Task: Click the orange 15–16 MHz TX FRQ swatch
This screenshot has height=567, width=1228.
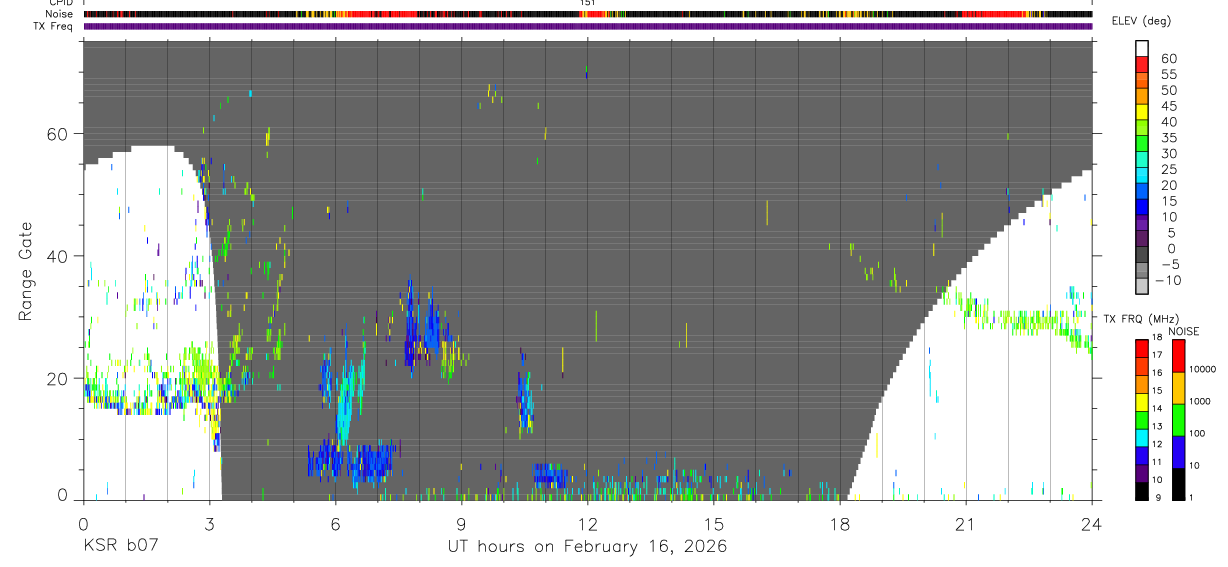Action: (x=1142, y=383)
